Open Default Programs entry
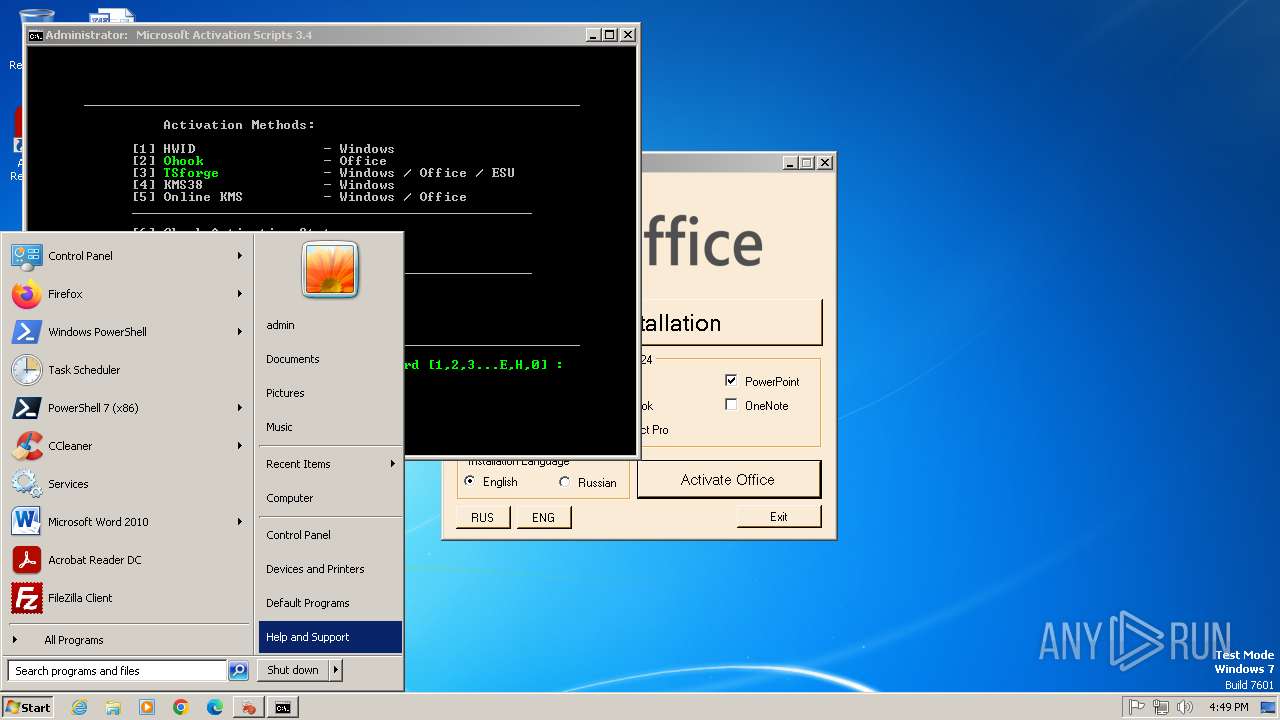Image resolution: width=1280 pixels, height=720 pixels. (x=330, y=603)
